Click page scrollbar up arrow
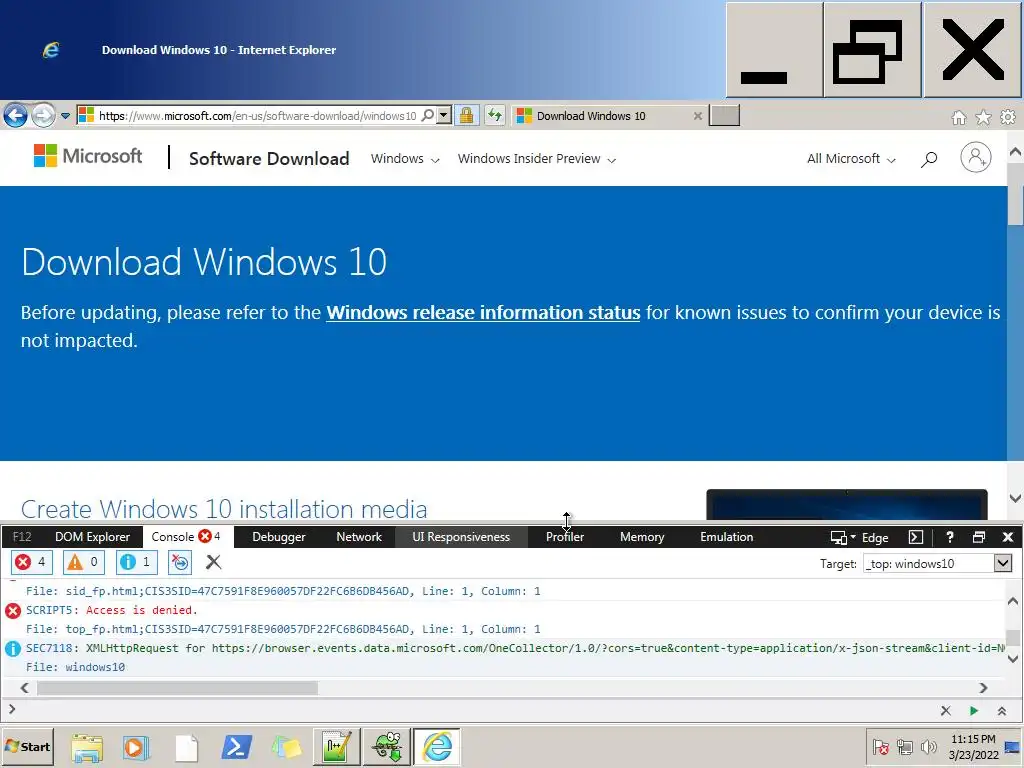 [1016, 152]
